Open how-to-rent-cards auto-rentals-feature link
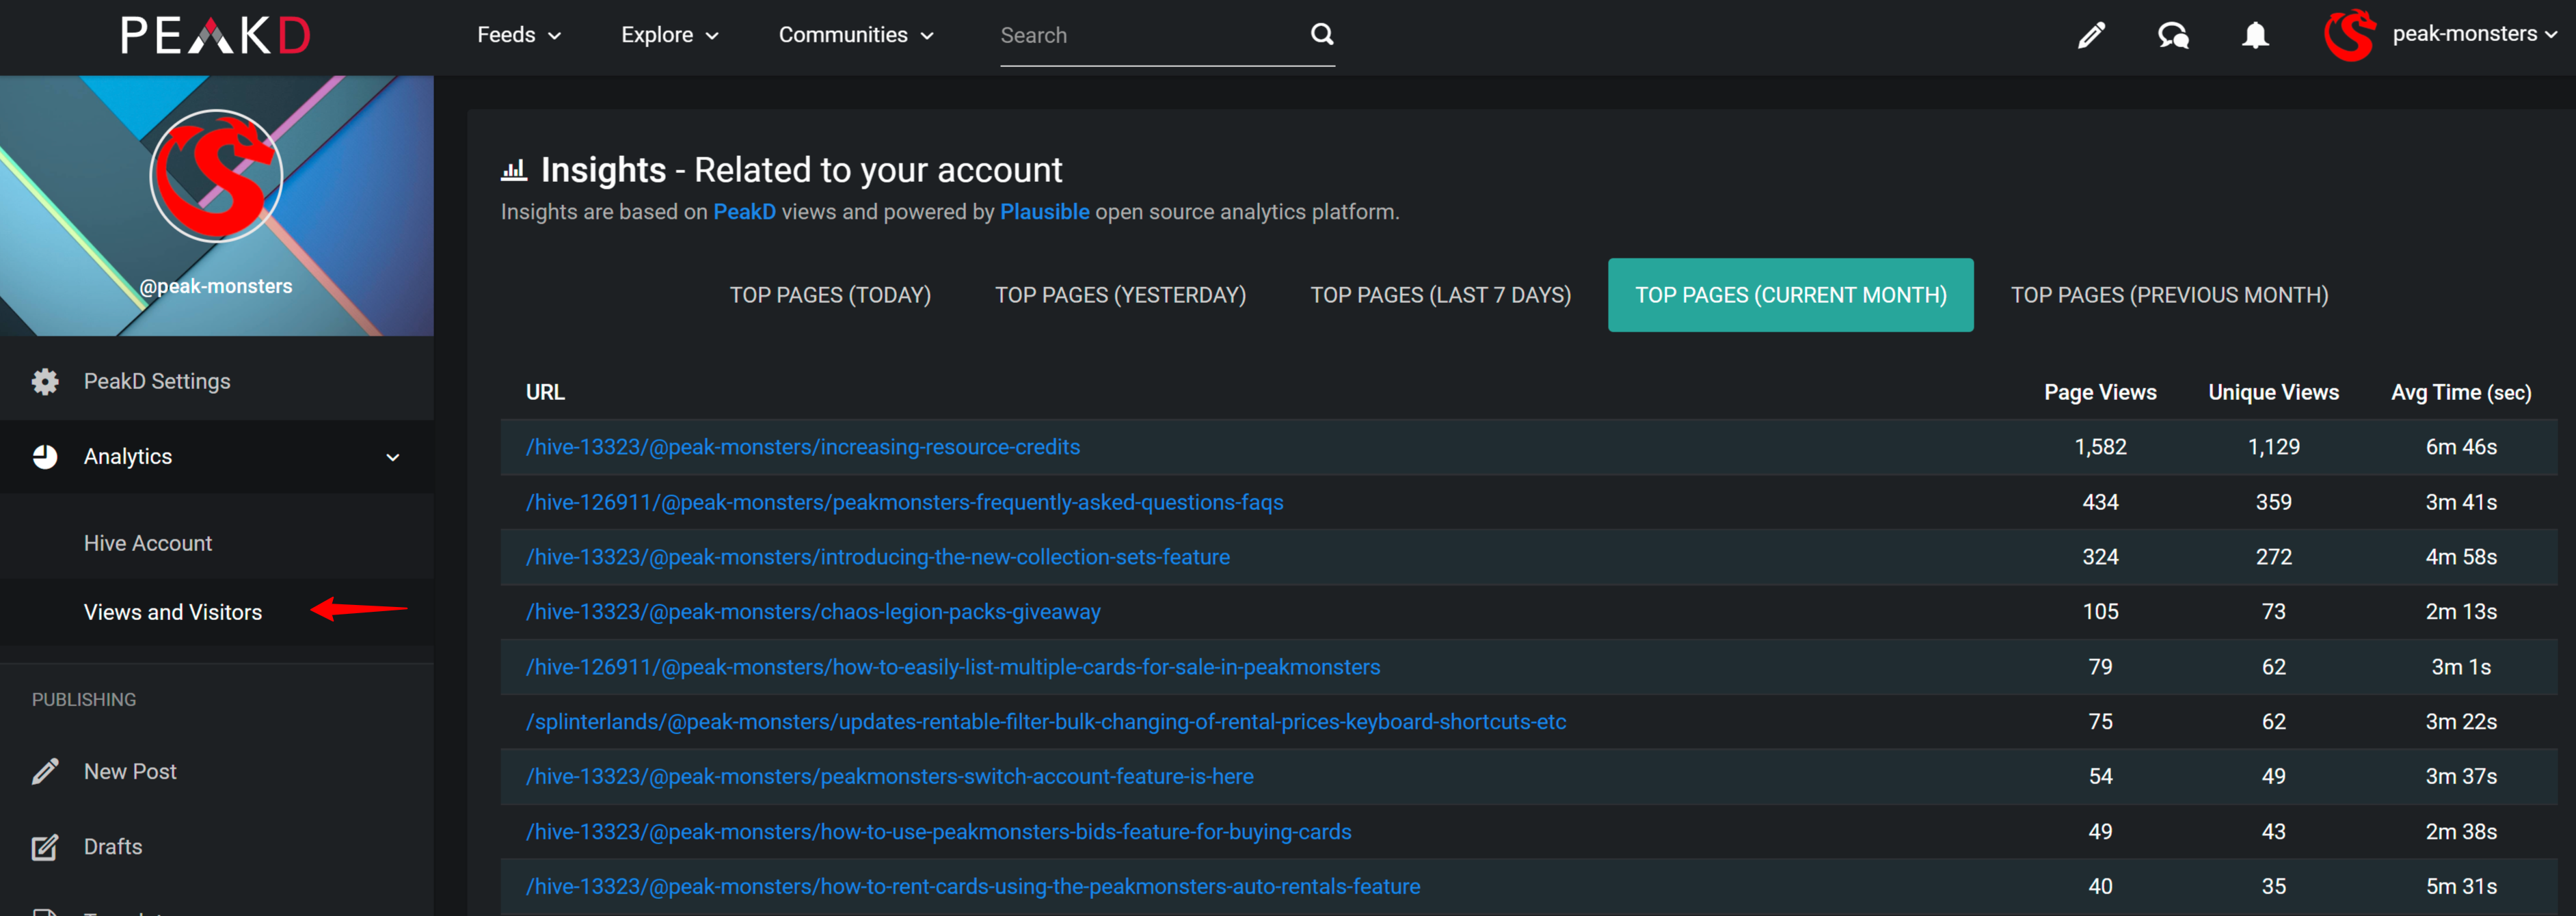Screen dimensions: 2576x916 click(972, 886)
